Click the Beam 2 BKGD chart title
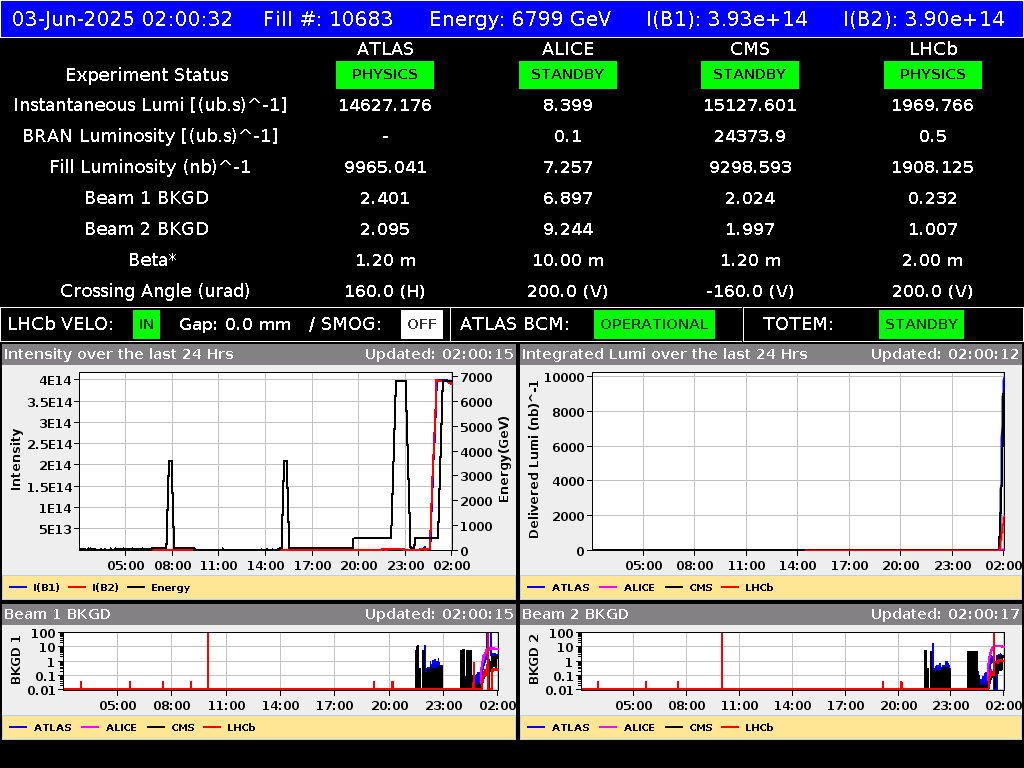The height and width of the screenshot is (768, 1024). [x=575, y=614]
